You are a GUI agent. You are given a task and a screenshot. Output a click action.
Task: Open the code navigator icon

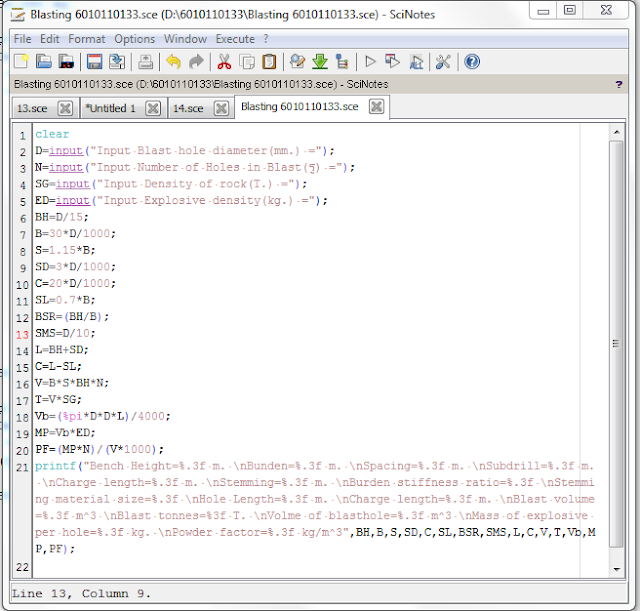342,62
